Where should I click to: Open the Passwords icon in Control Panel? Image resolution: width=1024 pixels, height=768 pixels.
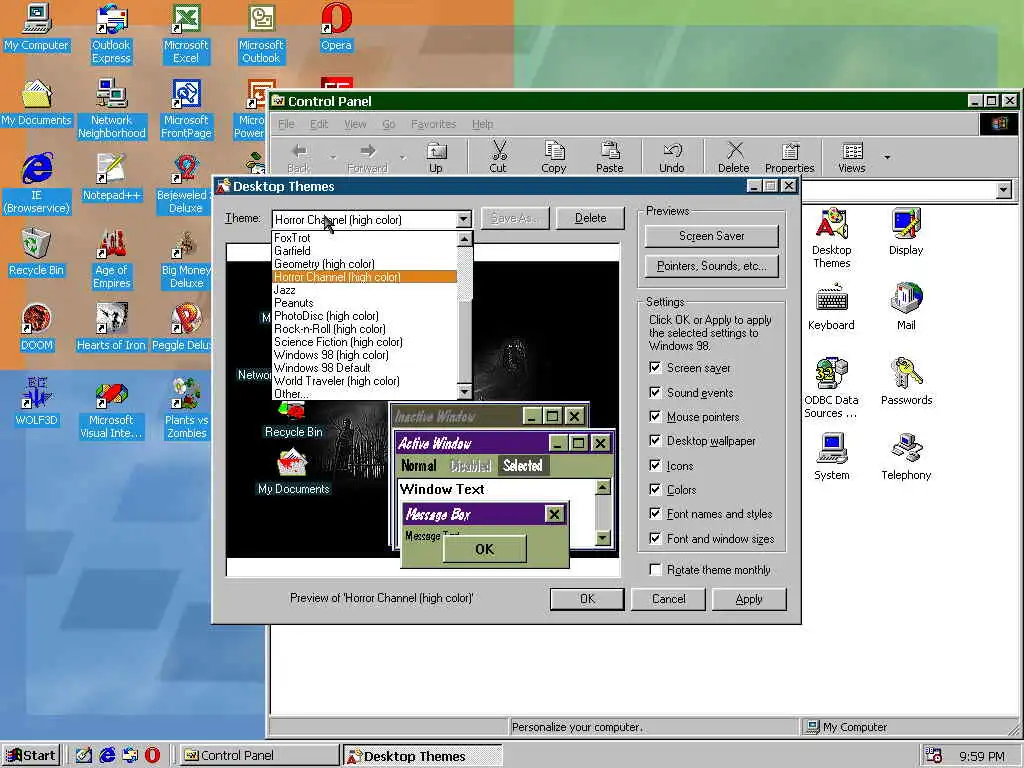pos(906,382)
